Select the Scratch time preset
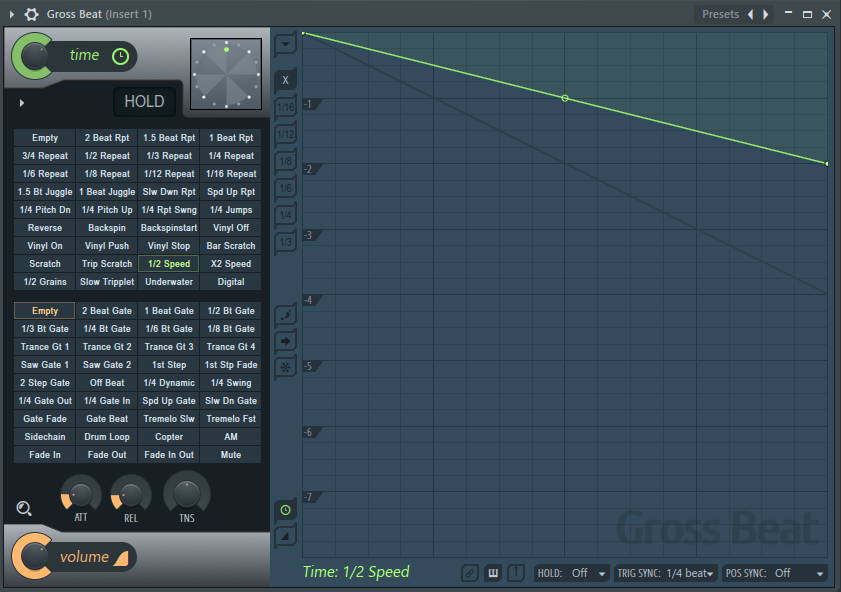Screen dimensions: 841x592 tap(45, 264)
